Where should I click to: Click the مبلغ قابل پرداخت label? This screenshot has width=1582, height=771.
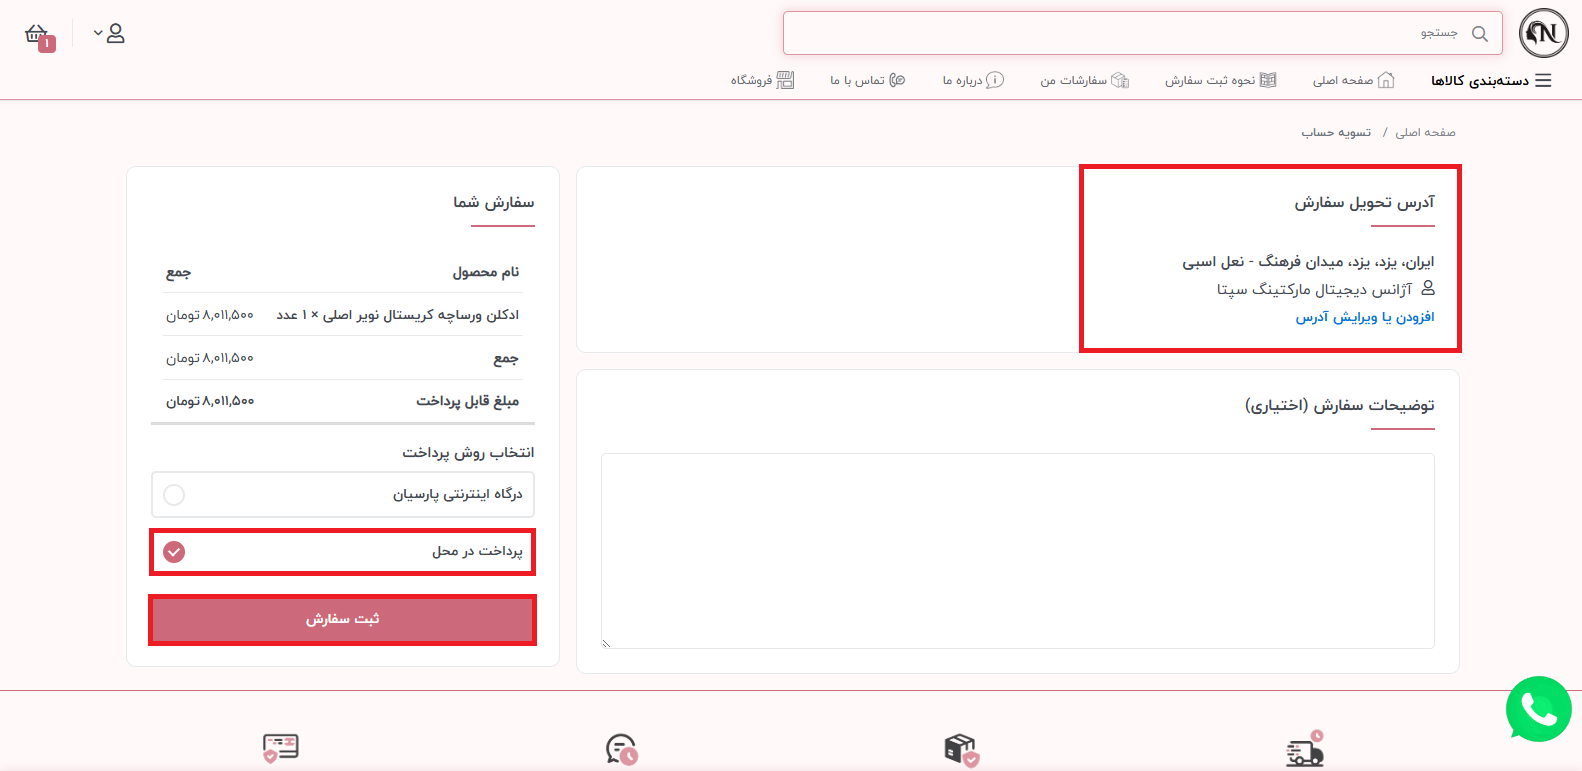click(468, 401)
